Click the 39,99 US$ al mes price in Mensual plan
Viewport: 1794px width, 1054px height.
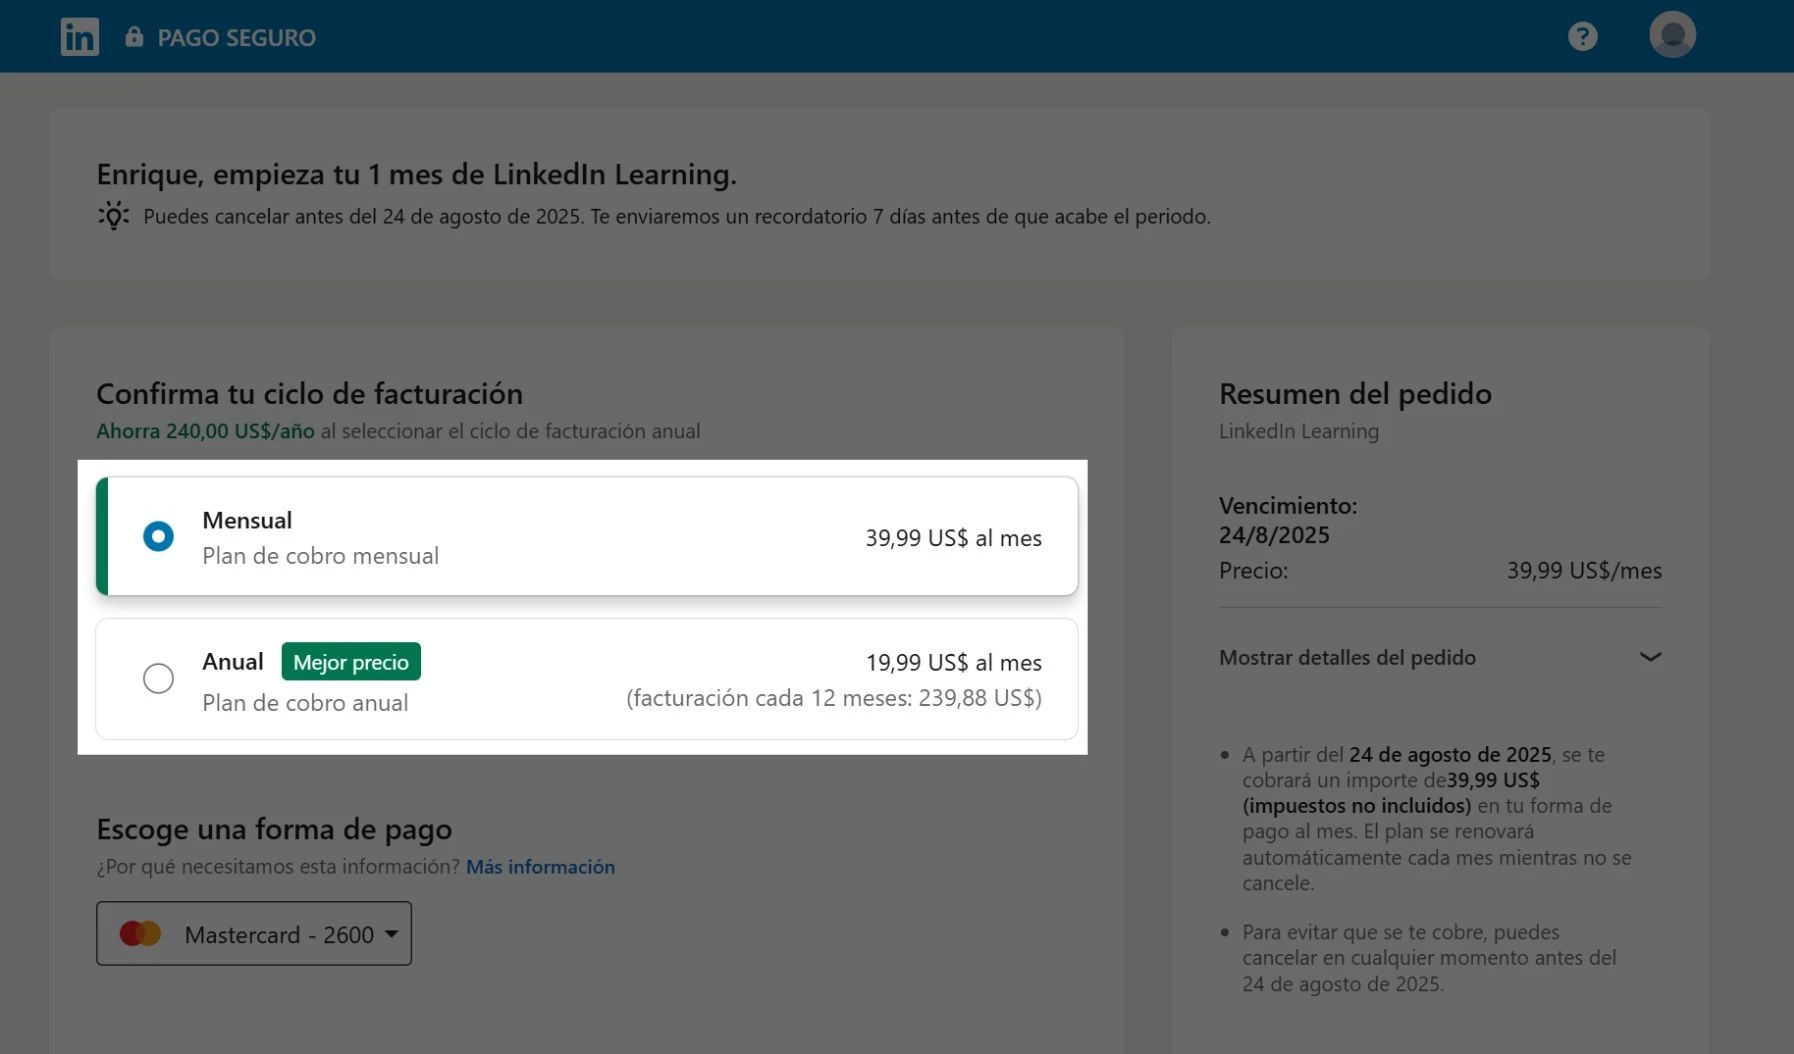(x=953, y=538)
